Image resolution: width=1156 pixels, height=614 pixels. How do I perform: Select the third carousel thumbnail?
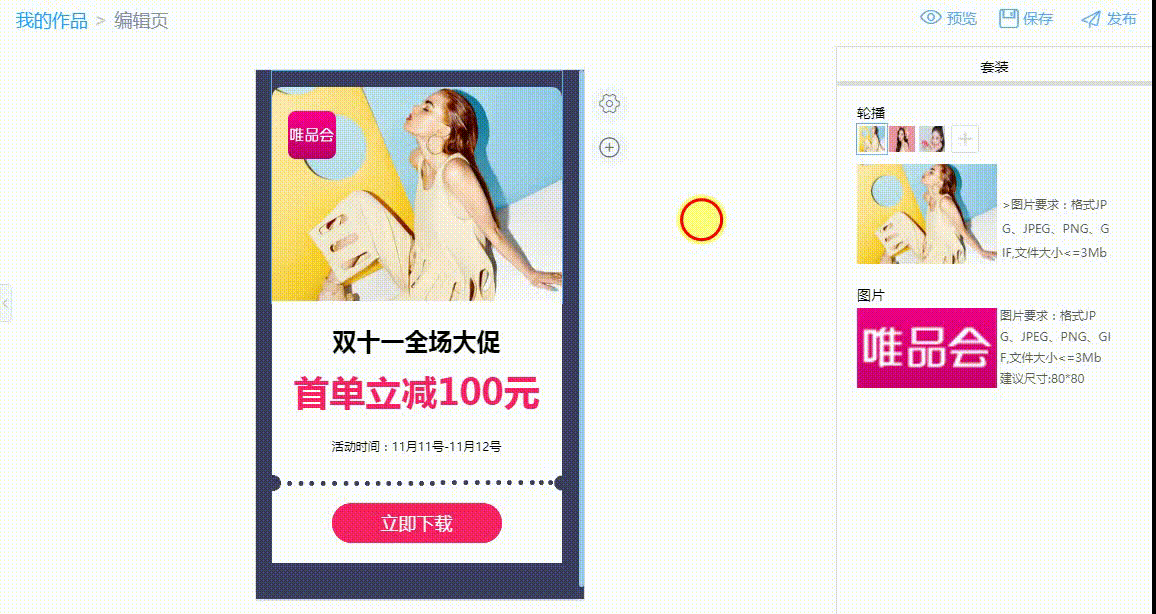tap(932, 139)
